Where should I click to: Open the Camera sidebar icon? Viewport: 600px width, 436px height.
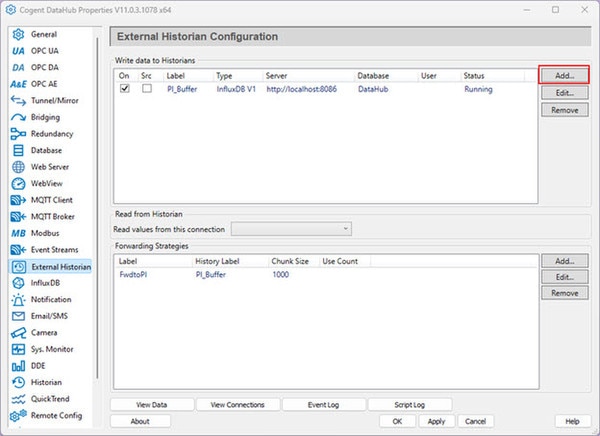(x=18, y=333)
